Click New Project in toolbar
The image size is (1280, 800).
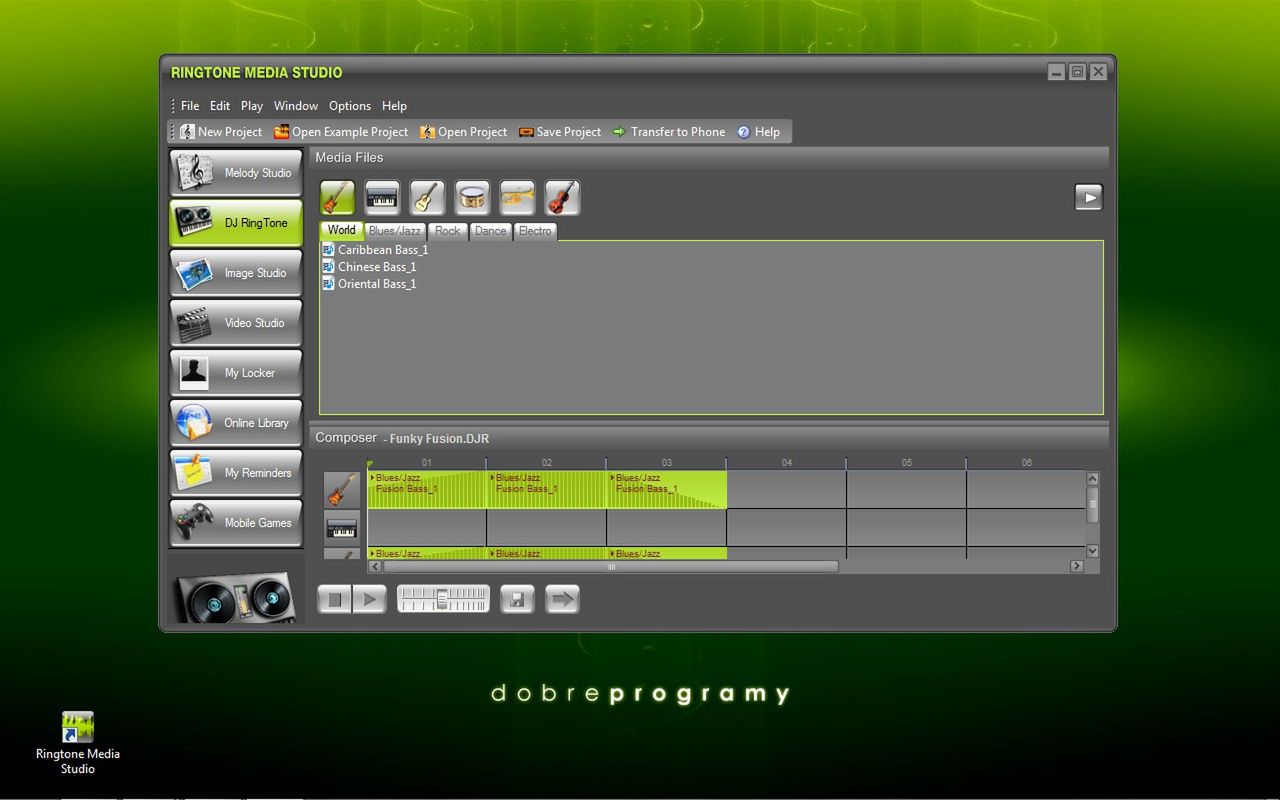coord(221,132)
